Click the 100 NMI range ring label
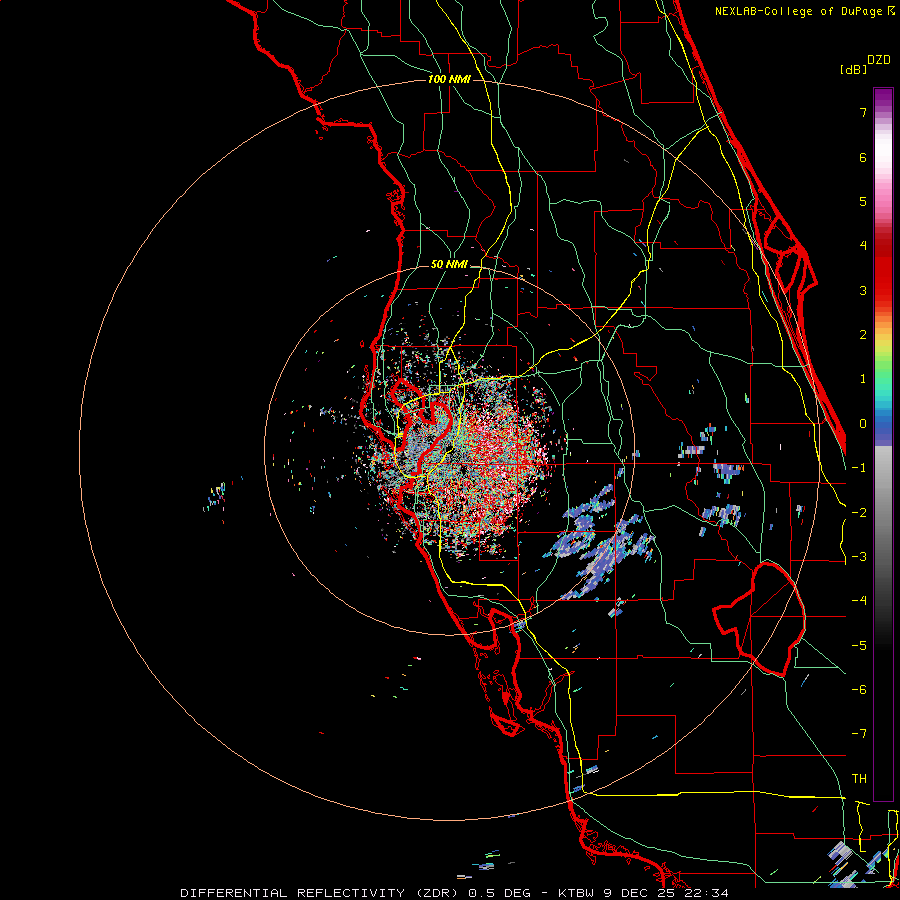900x900 pixels. pyautogui.click(x=449, y=79)
